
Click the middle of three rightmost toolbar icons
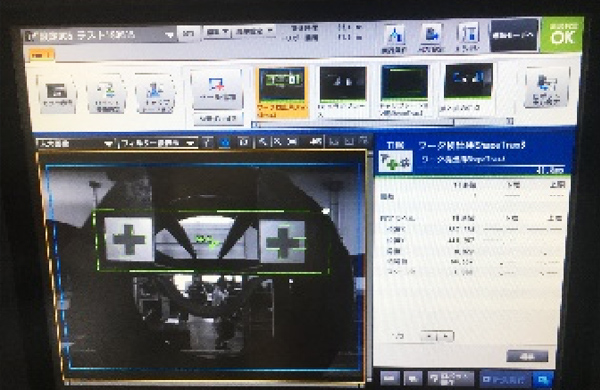point(349,141)
